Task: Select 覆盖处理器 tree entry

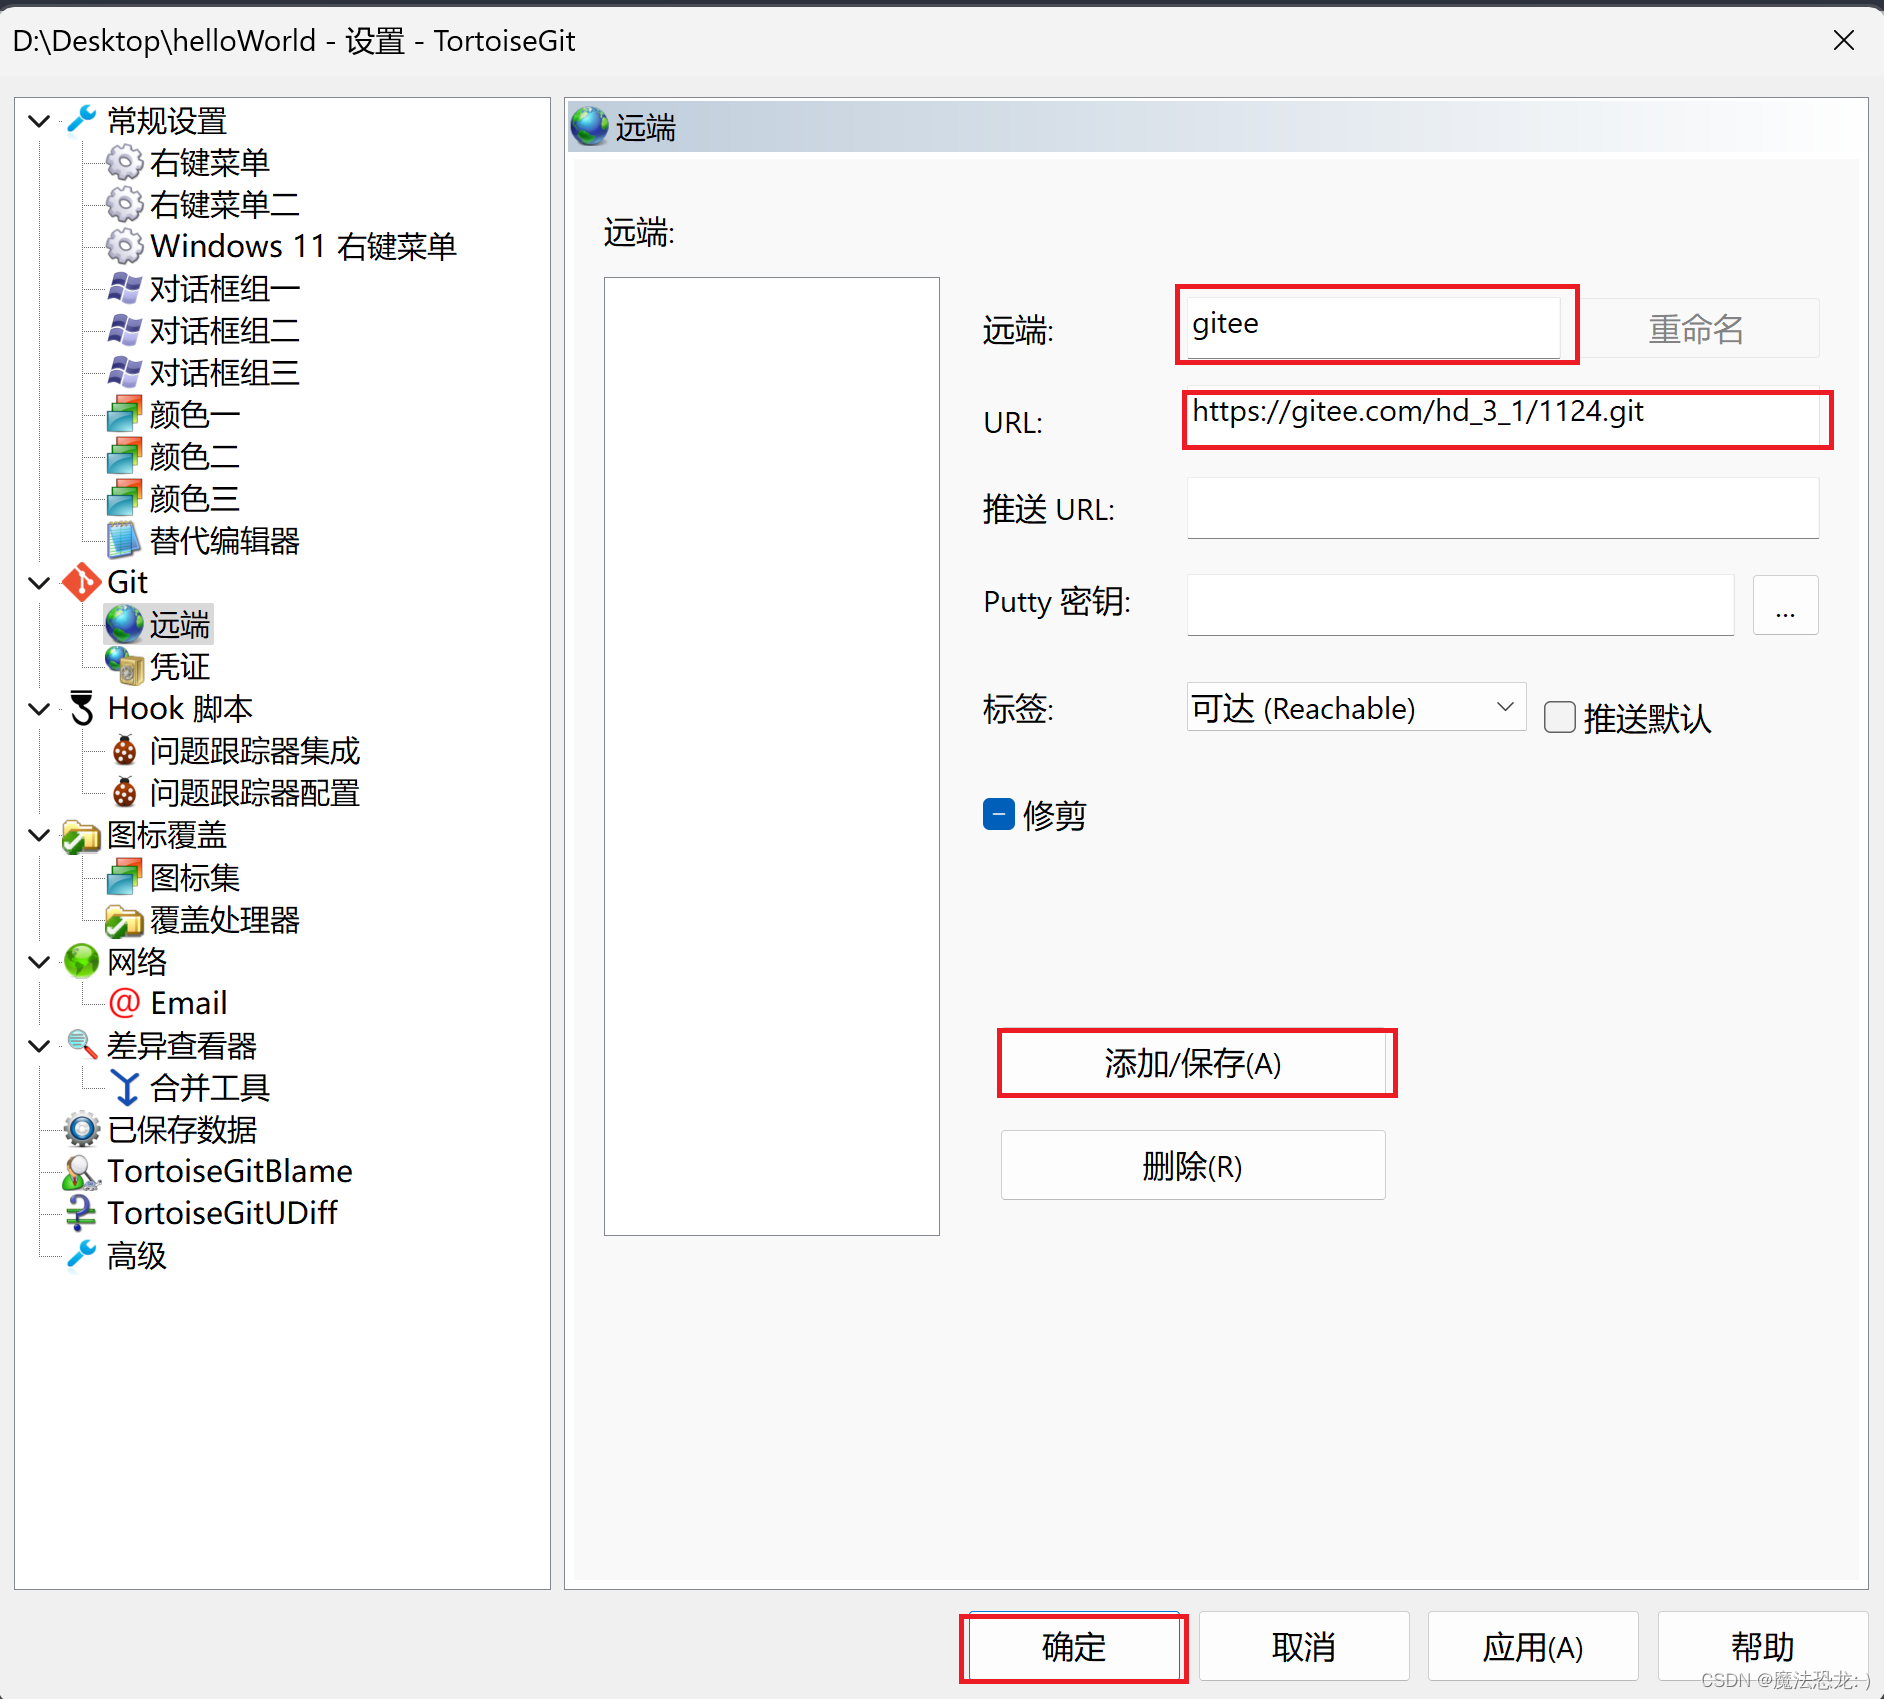Action: [225, 919]
